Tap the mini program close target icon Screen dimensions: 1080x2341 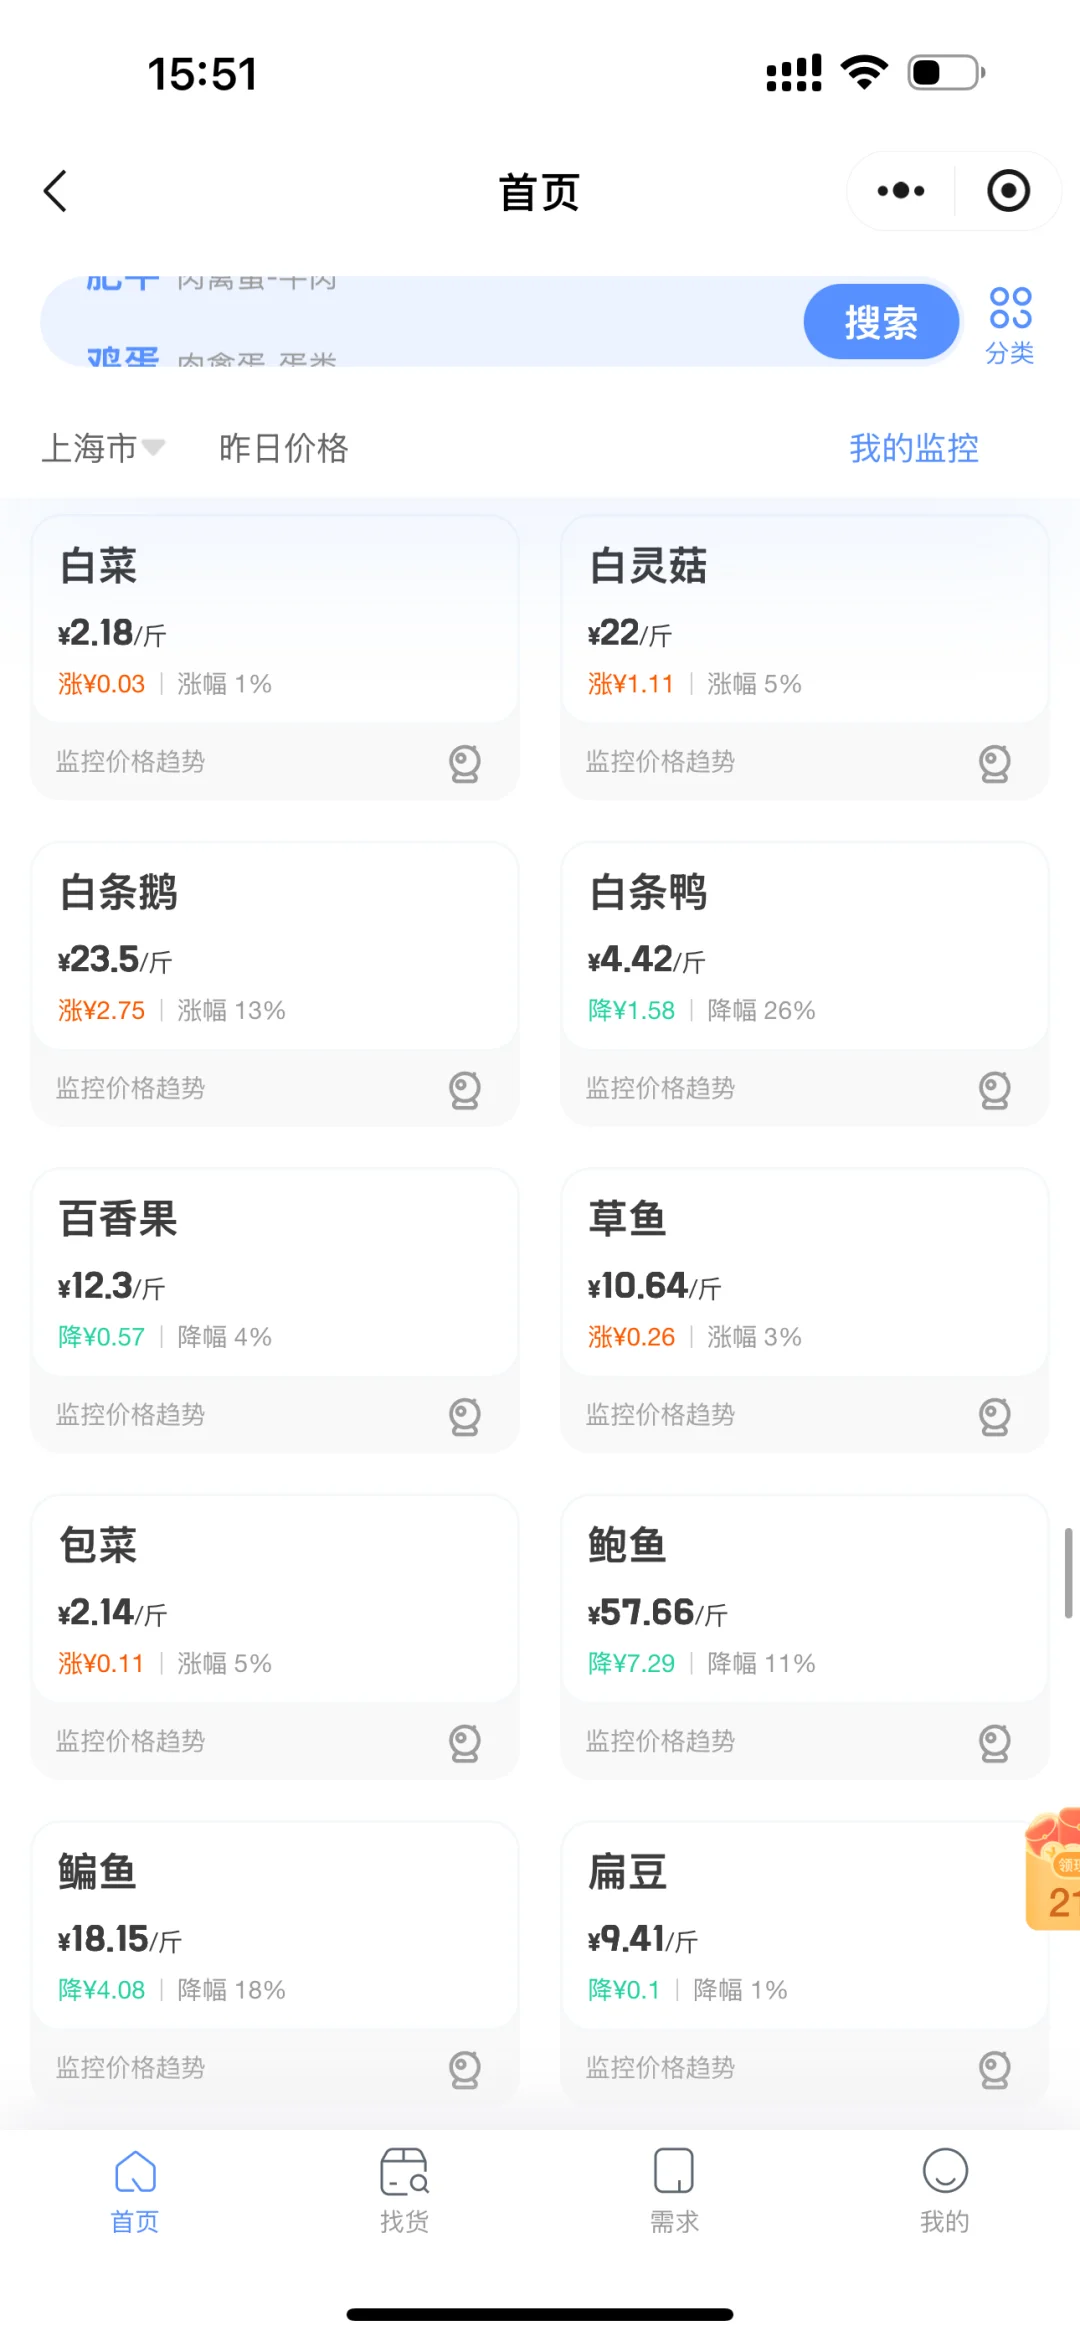pyautogui.click(x=1008, y=191)
